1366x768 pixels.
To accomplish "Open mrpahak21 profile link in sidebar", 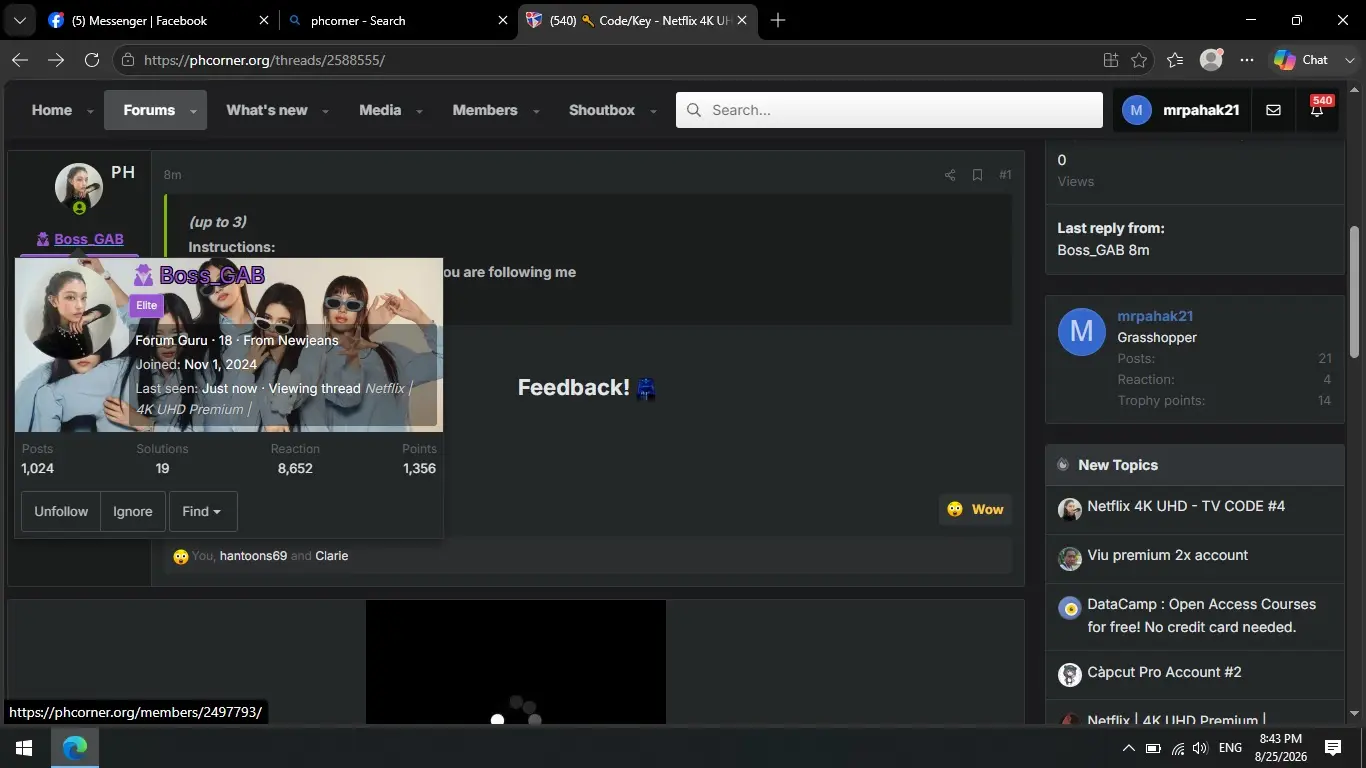I will pyautogui.click(x=1155, y=316).
